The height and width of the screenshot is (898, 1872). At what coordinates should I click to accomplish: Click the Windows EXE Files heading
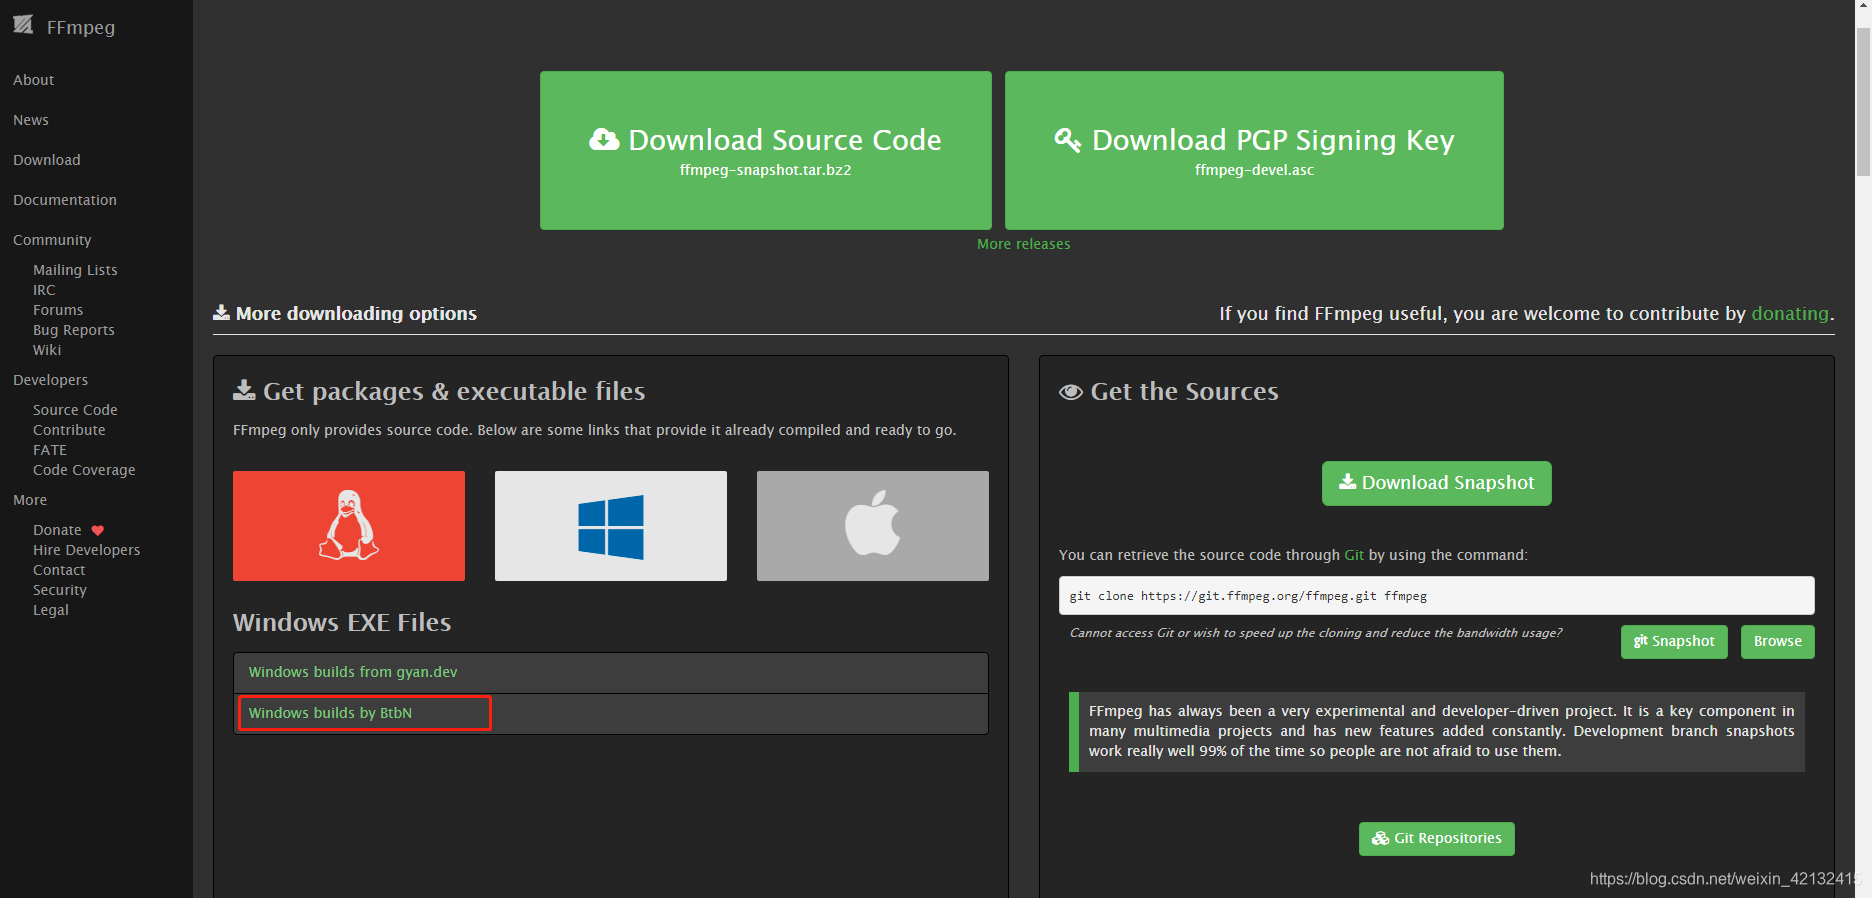(x=342, y=623)
